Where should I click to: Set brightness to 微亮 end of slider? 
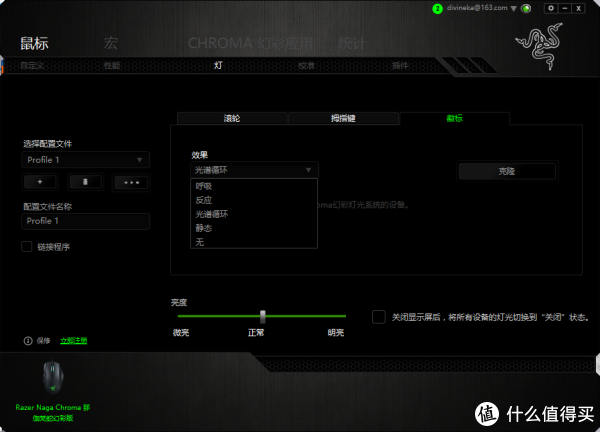click(x=179, y=316)
